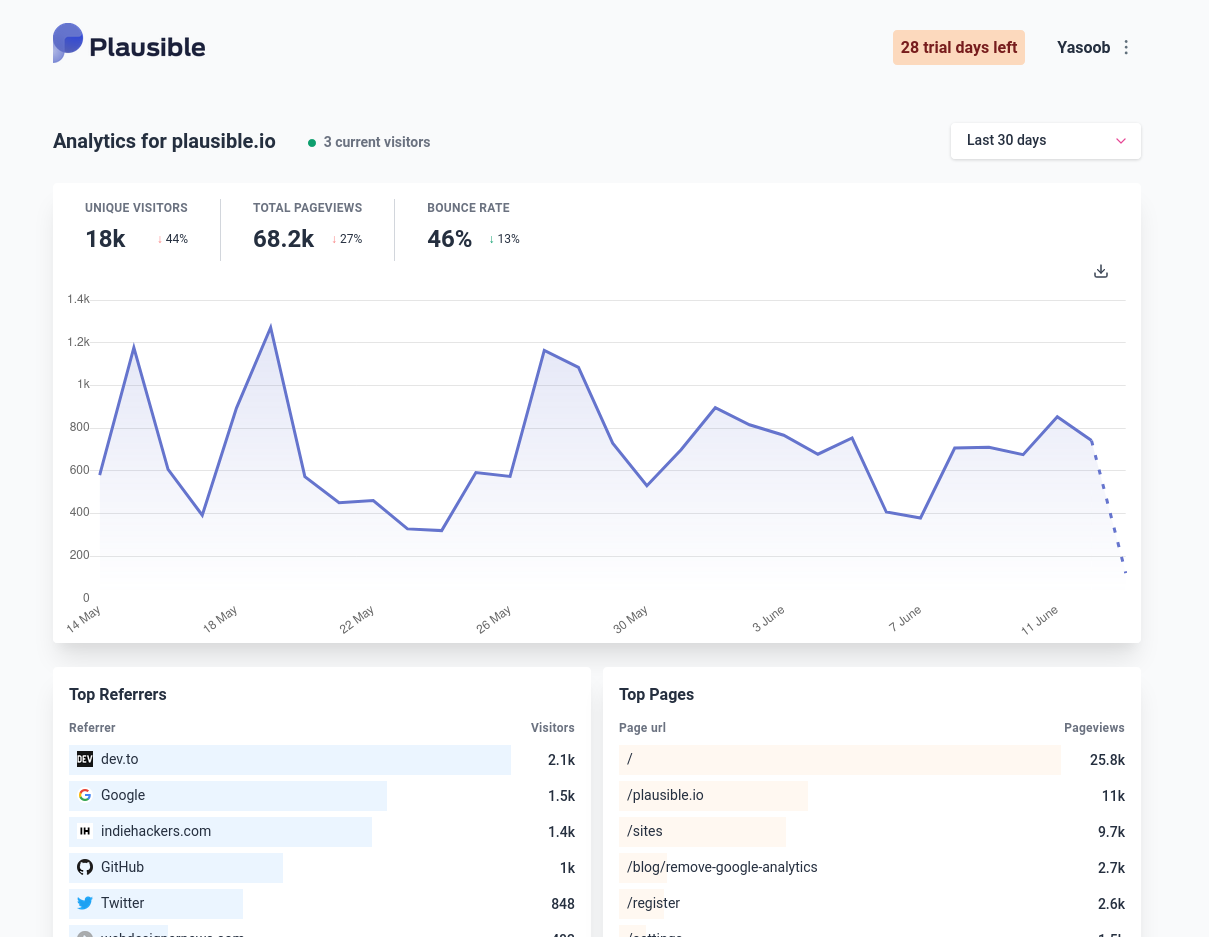This screenshot has width=1209, height=937.
Task: Click the Twitter bird icon
Action: 85,903
